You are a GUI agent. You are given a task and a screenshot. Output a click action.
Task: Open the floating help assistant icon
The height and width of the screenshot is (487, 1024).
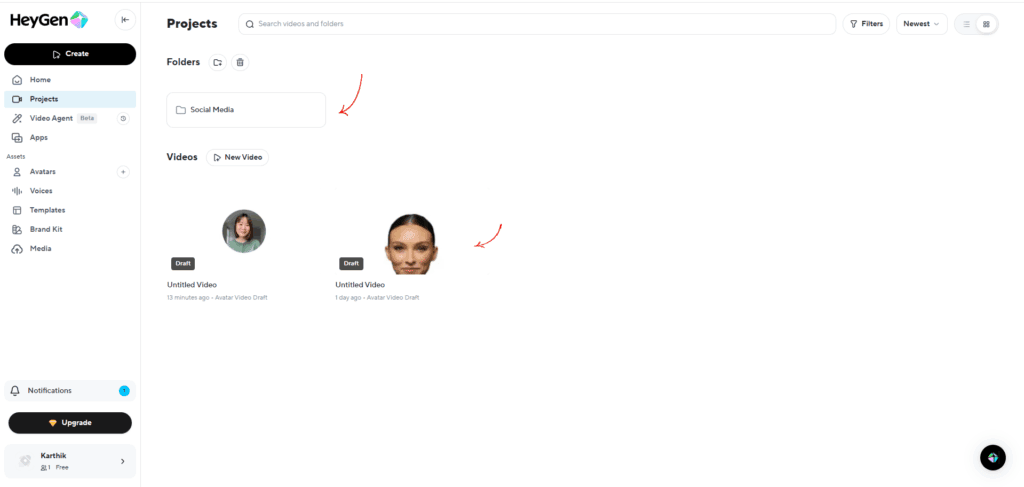(x=993, y=458)
